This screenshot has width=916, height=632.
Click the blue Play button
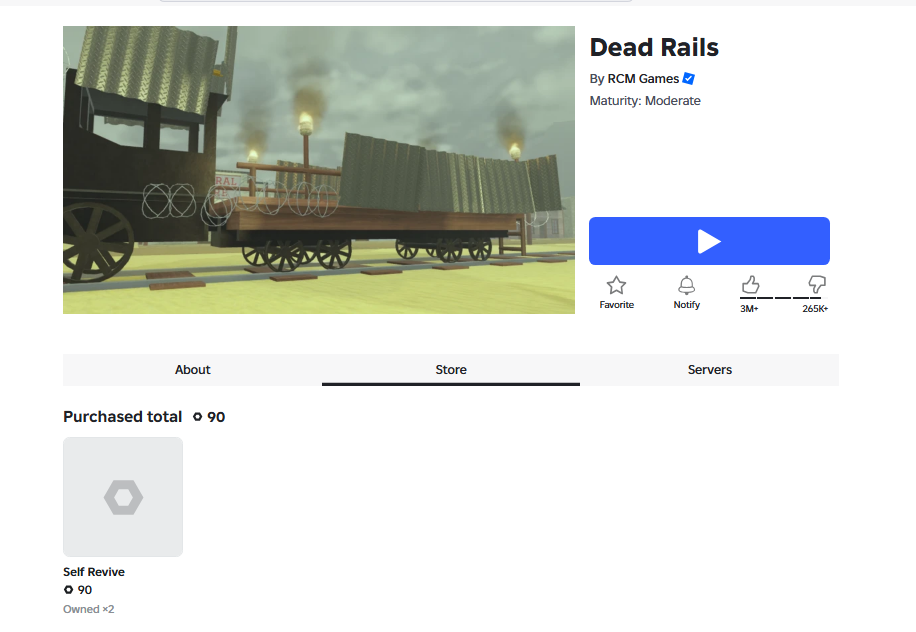[x=709, y=241]
